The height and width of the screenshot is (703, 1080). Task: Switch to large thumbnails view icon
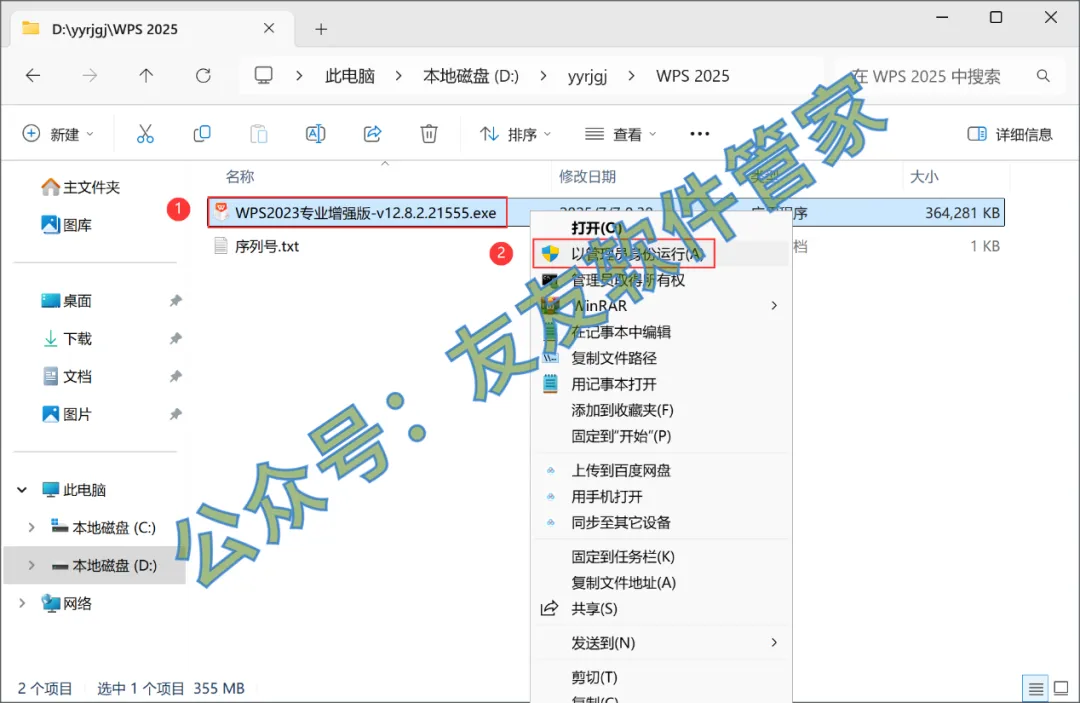(1061, 688)
